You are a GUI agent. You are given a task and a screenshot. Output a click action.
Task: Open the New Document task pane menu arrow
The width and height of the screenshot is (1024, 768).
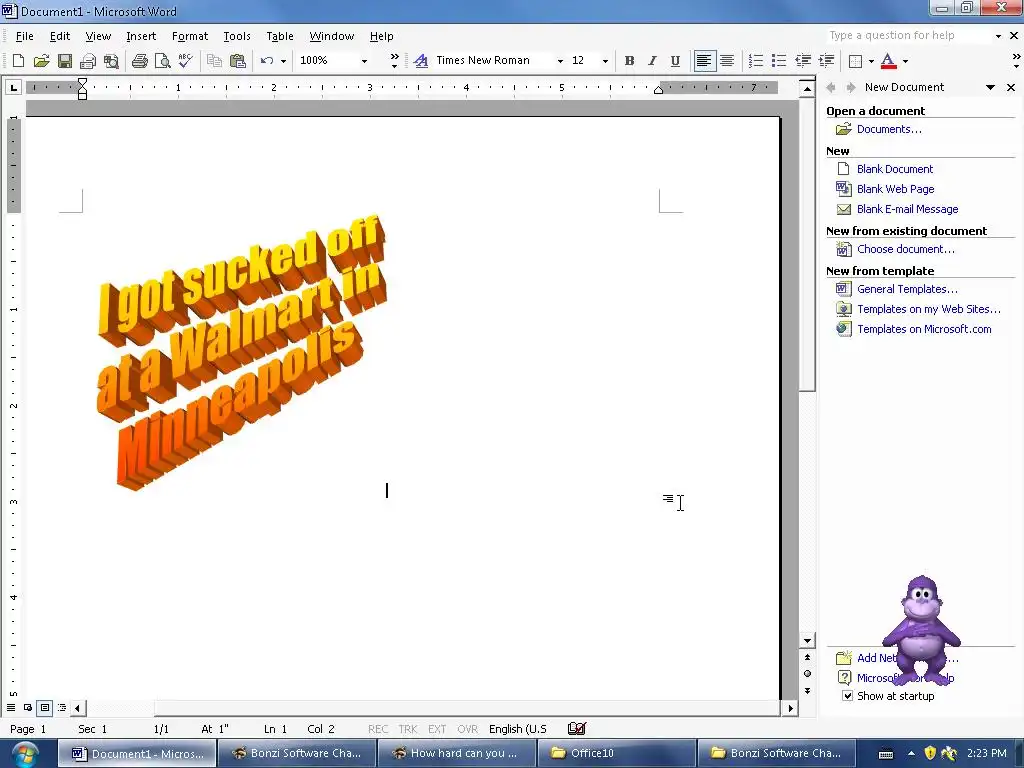click(x=990, y=87)
